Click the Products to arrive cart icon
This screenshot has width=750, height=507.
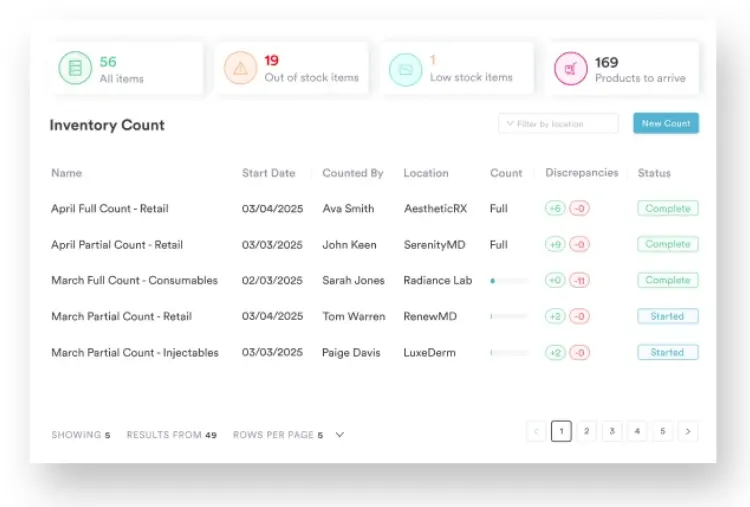click(571, 68)
